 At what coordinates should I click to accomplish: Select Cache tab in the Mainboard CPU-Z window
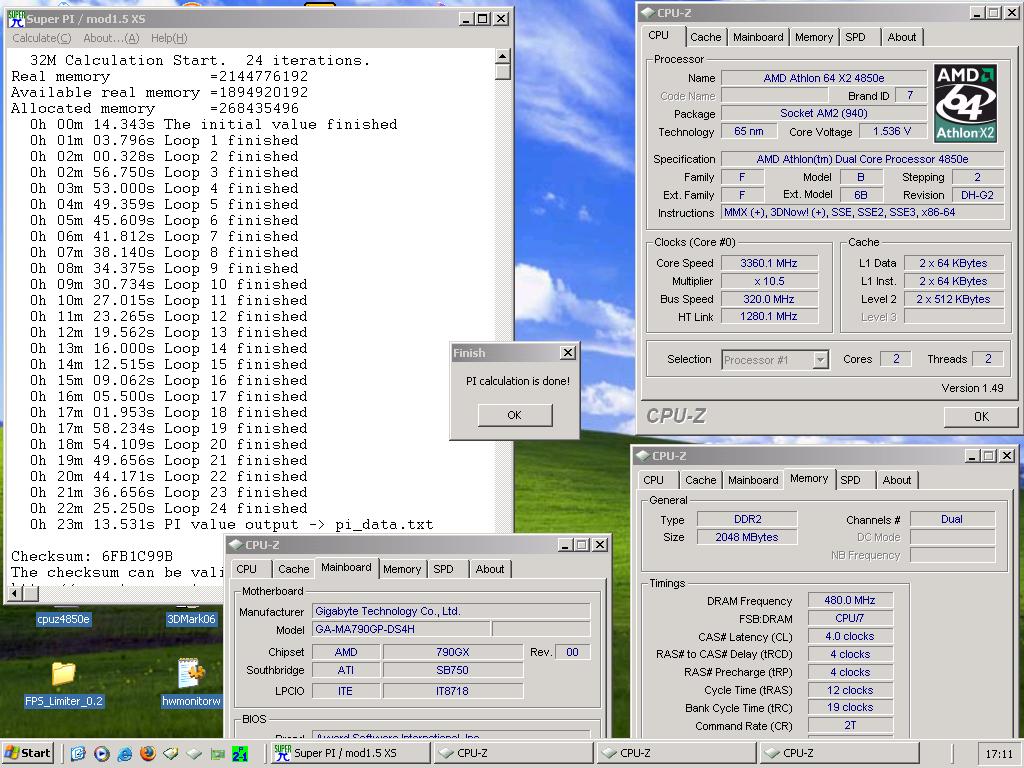[x=293, y=569]
